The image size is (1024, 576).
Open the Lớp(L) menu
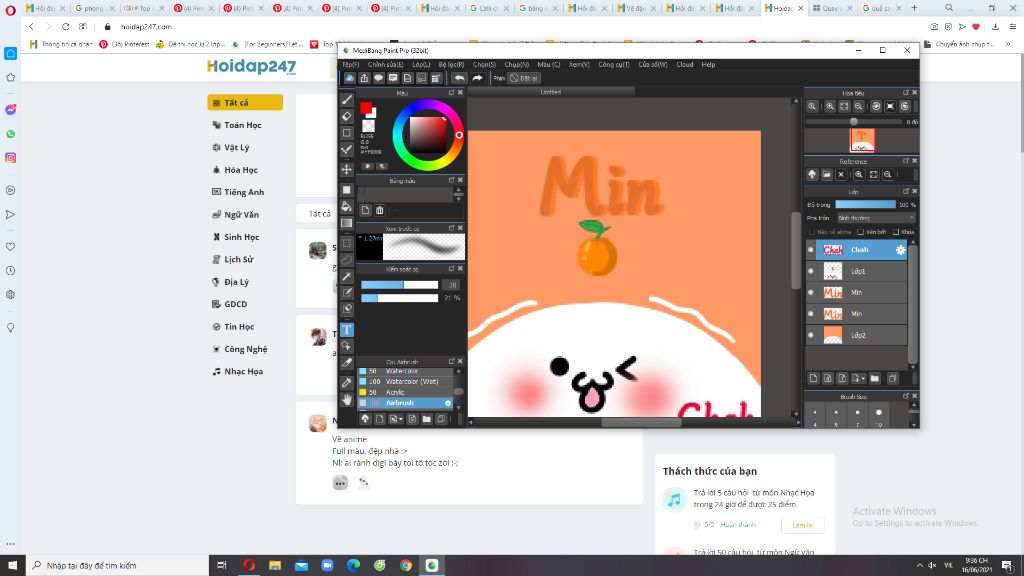(421, 64)
